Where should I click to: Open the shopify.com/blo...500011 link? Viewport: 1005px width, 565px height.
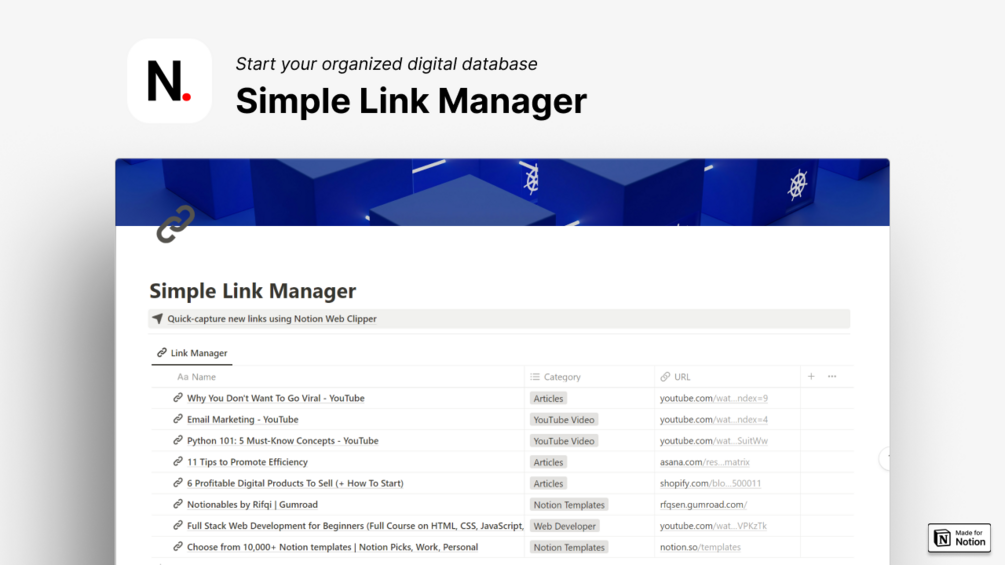point(710,483)
